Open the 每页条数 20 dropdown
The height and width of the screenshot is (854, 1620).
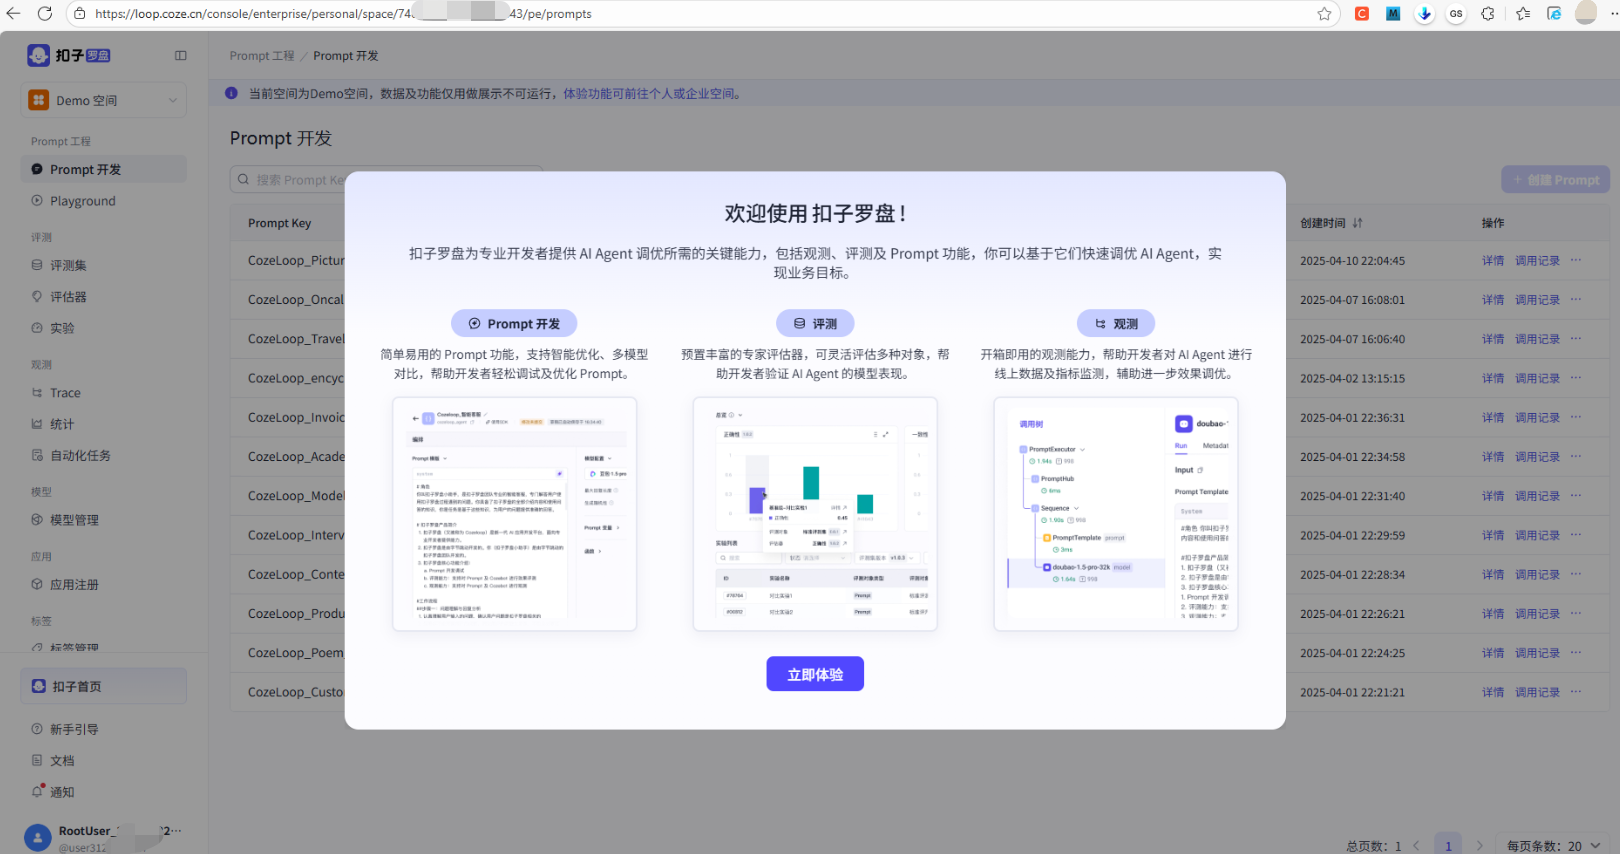click(x=1554, y=846)
